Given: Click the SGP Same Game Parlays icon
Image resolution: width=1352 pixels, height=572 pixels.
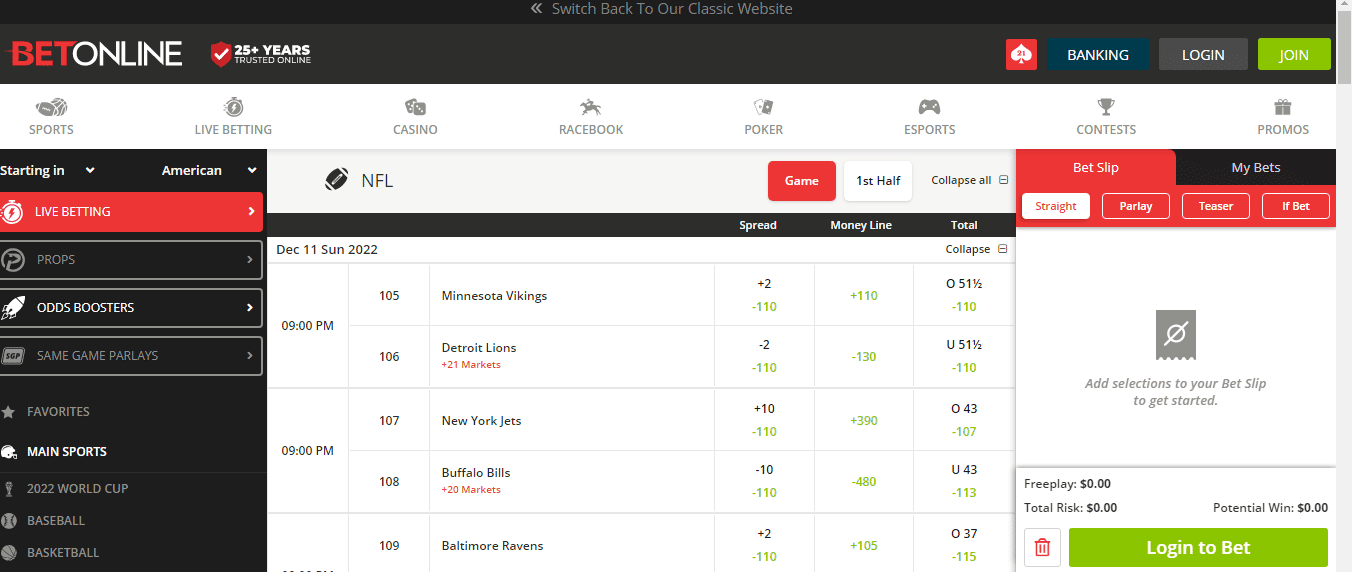Looking at the screenshot, I should [13, 356].
